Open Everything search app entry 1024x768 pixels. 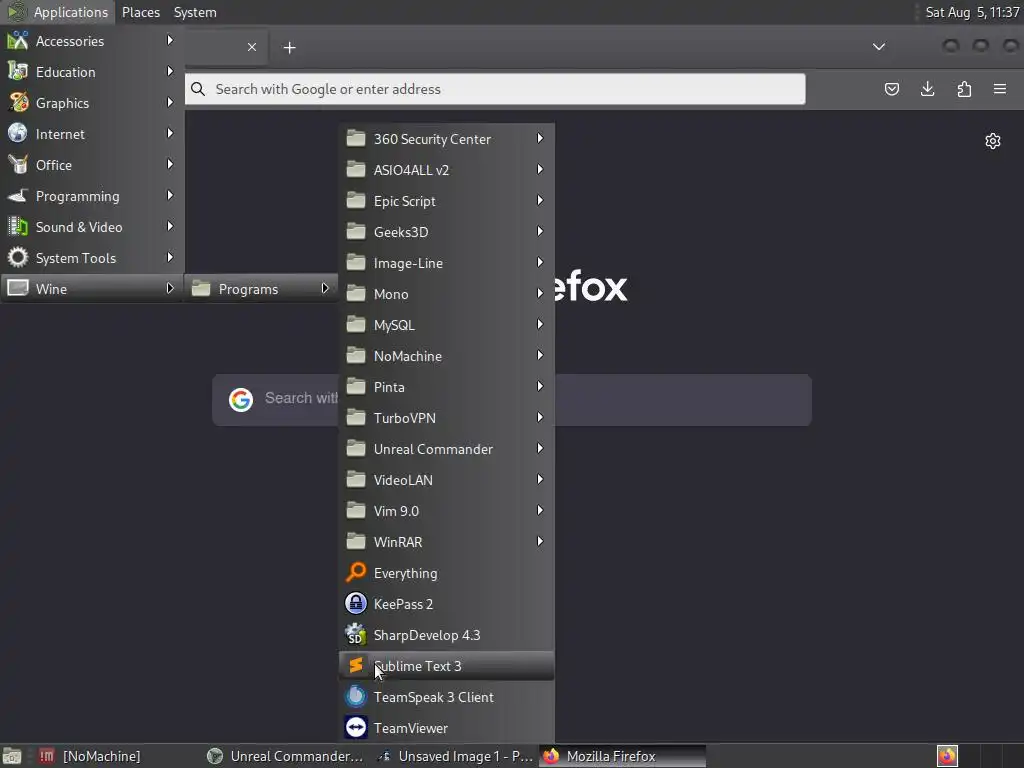[447, 573]
